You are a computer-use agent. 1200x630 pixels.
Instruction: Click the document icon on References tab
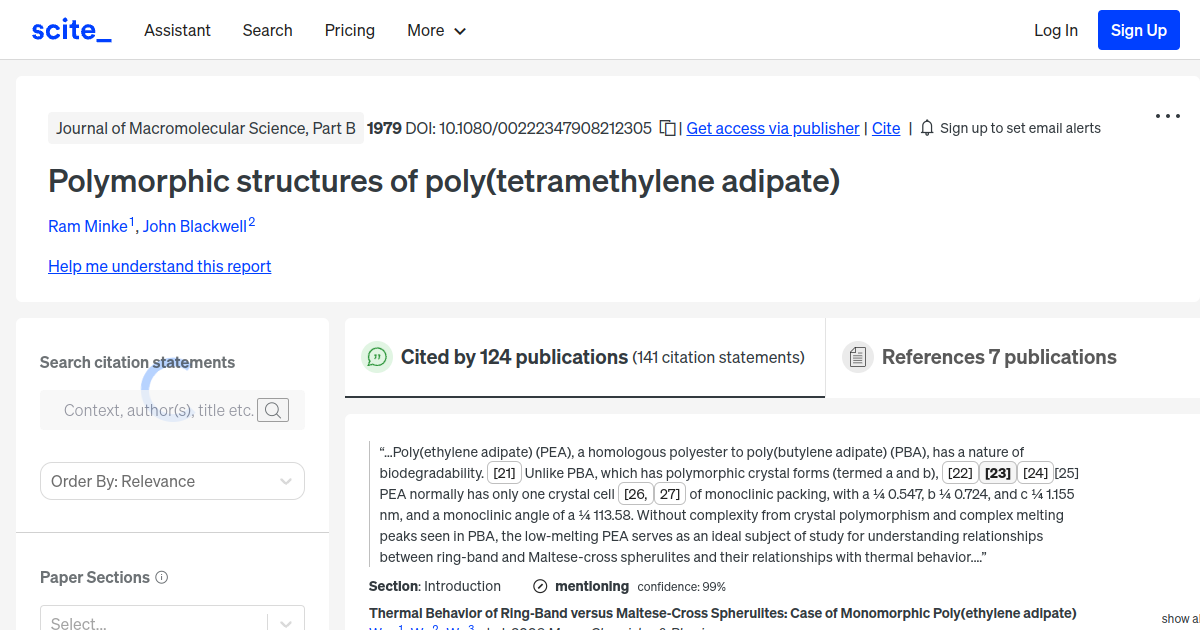tap(858, 356)
